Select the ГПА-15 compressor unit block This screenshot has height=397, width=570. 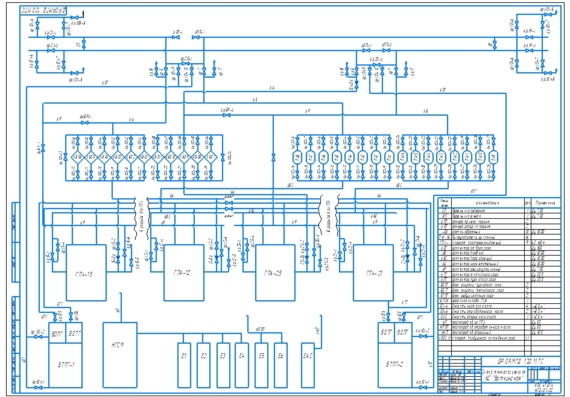(86, 273)
